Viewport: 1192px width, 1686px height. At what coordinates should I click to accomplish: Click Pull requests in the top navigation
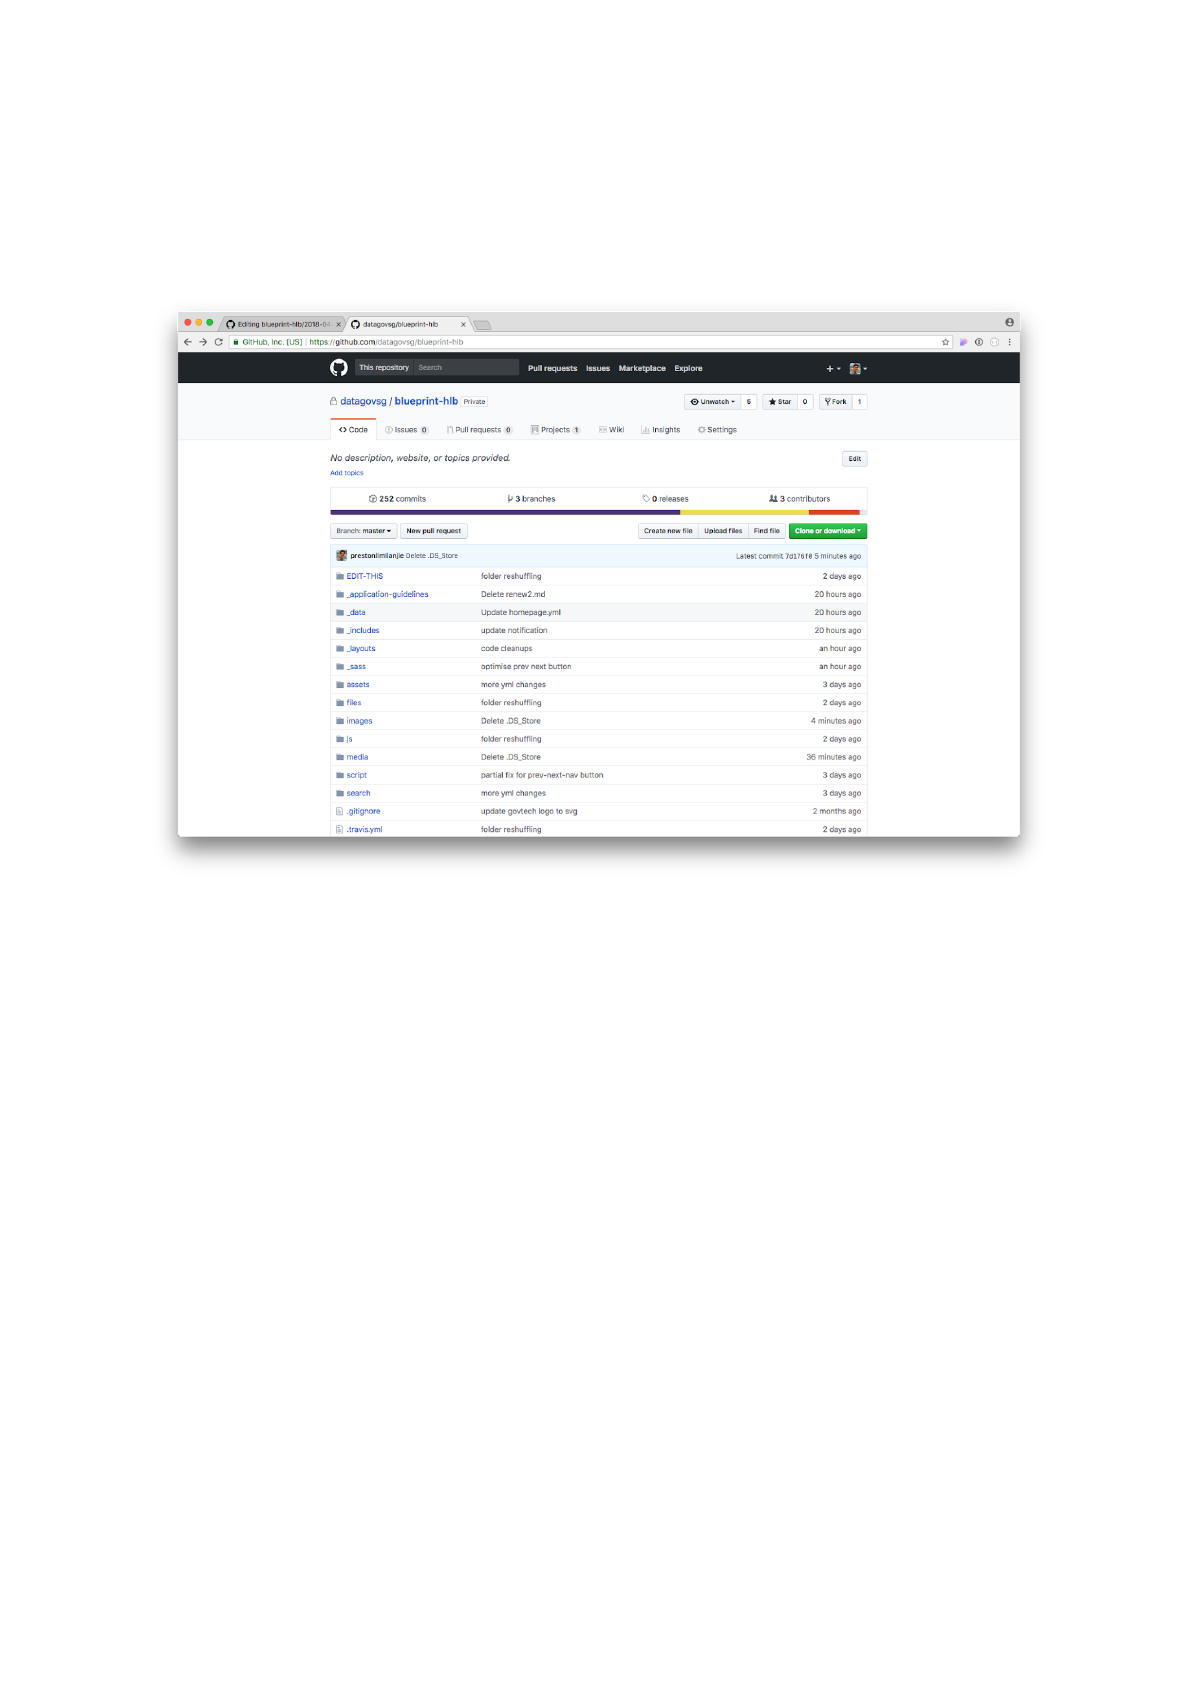point(553,369)
